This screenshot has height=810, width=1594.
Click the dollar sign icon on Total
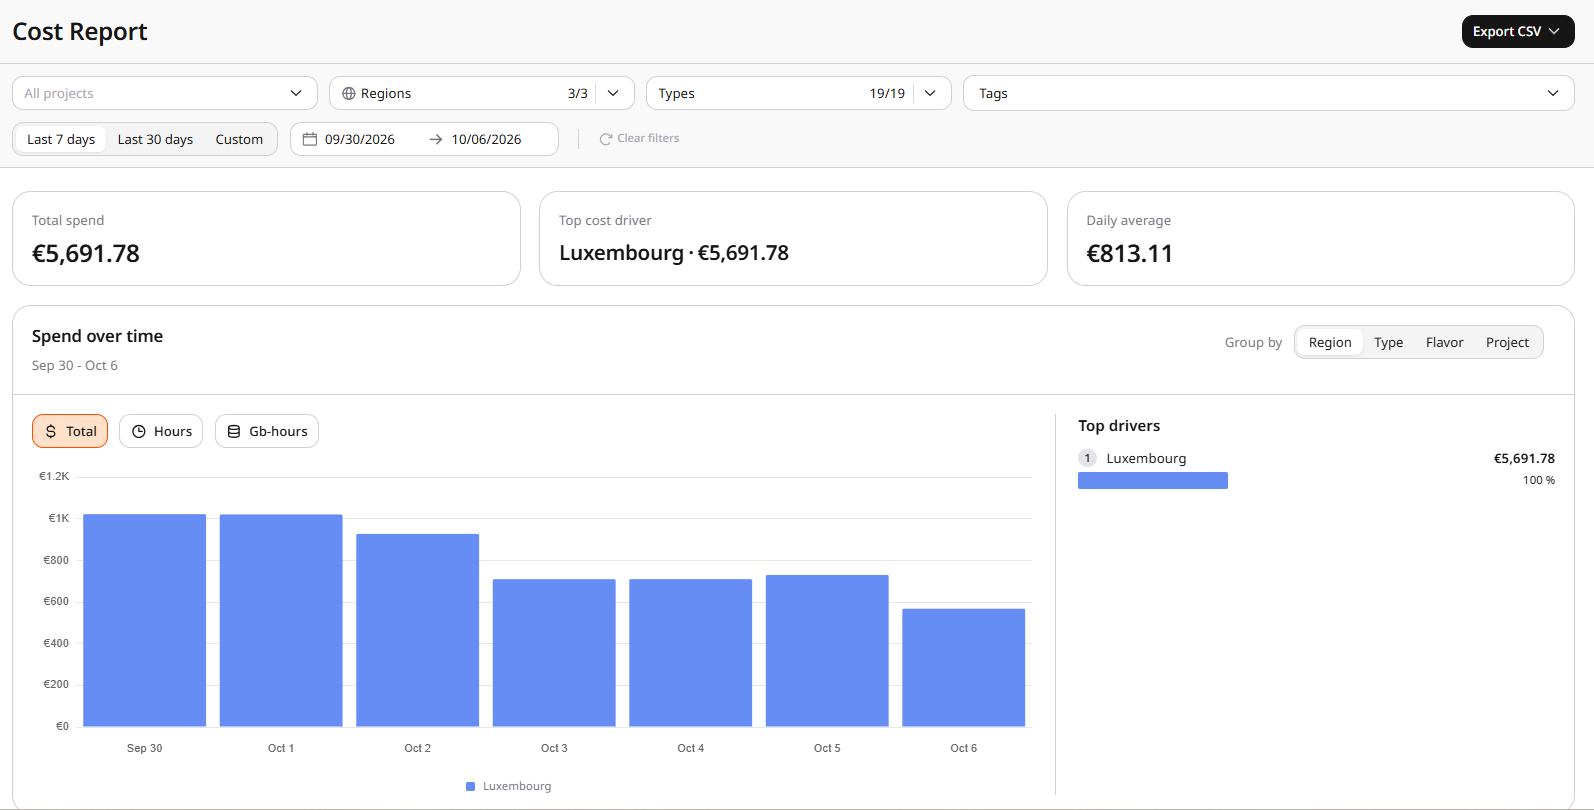point(51,431)
